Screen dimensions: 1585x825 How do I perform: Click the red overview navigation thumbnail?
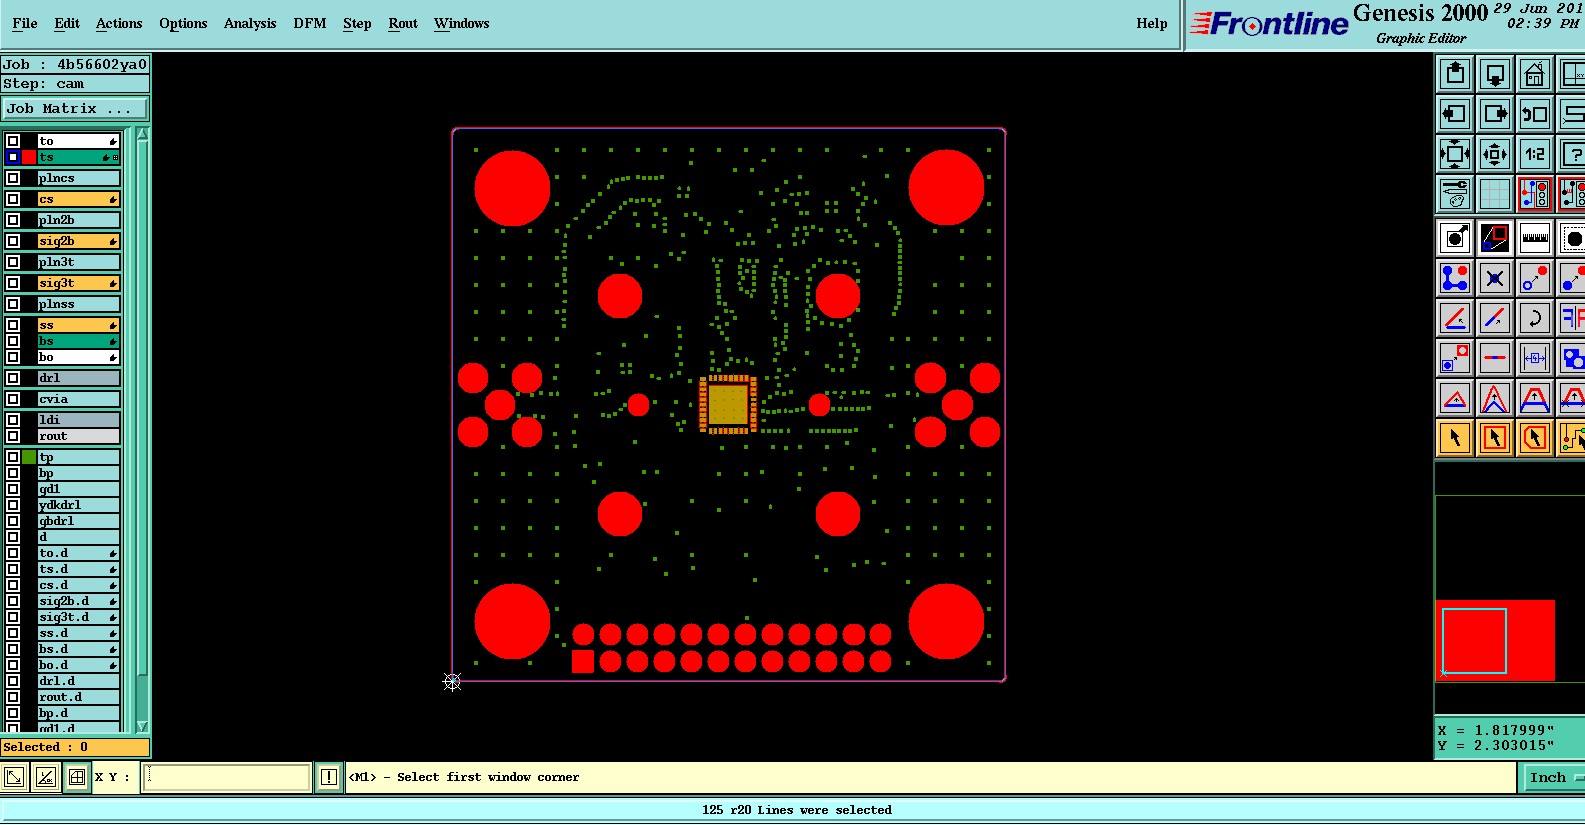coord(1496,640)
